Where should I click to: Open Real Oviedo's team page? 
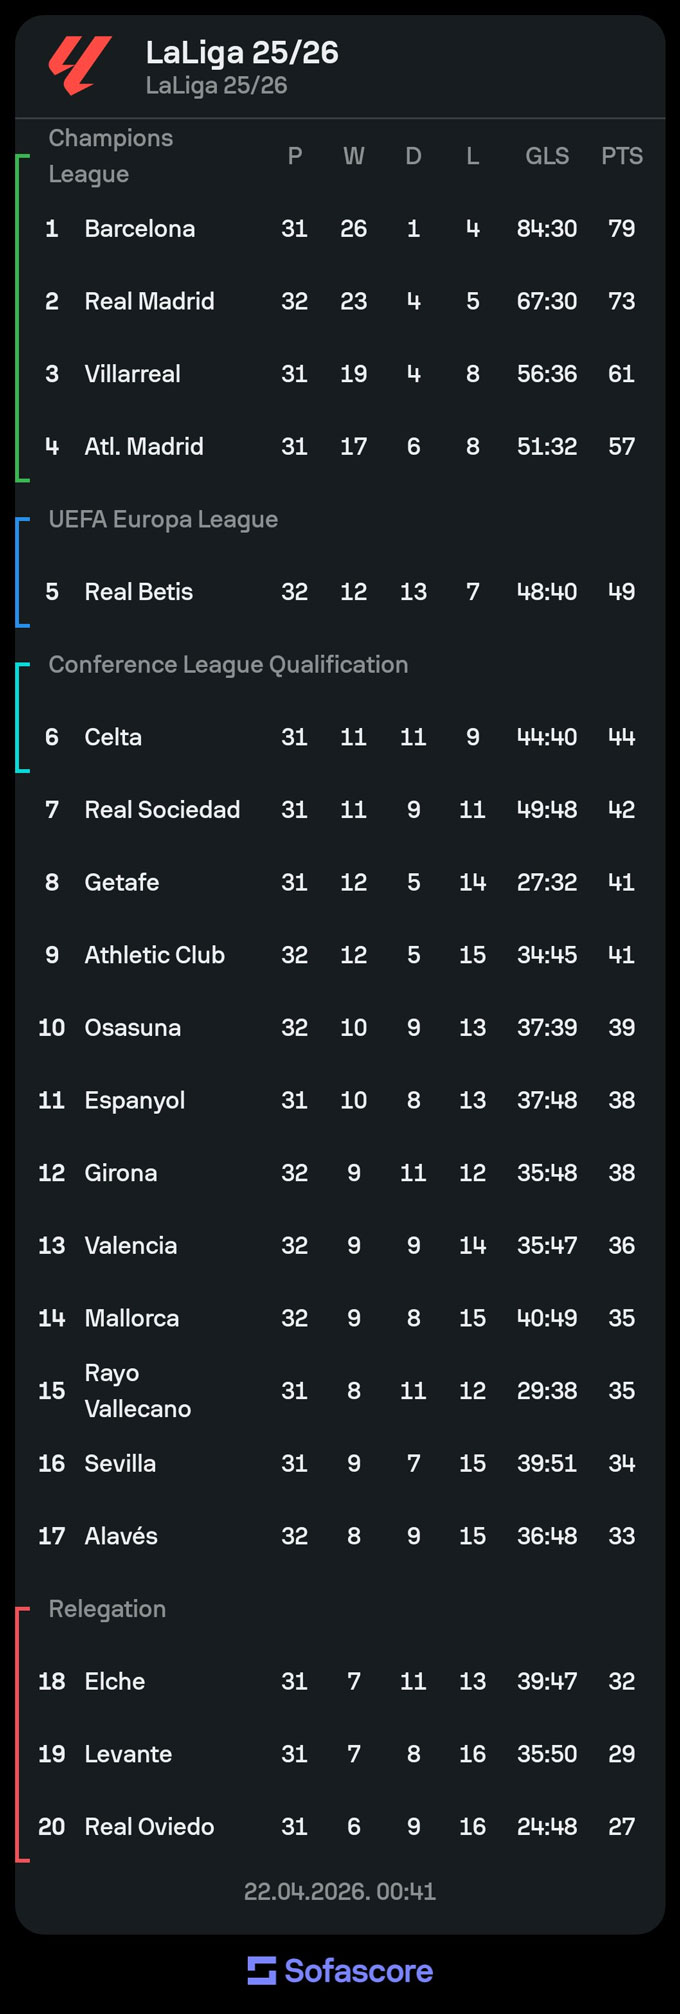[146, 1826]
